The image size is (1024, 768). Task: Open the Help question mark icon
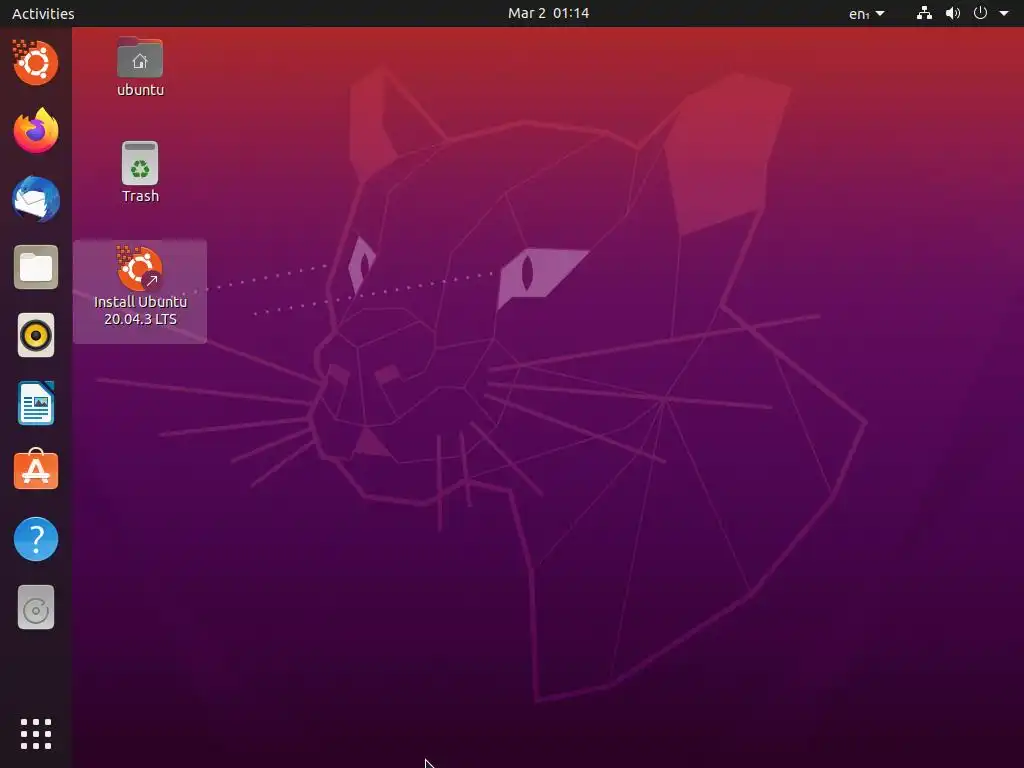[36, 539]
